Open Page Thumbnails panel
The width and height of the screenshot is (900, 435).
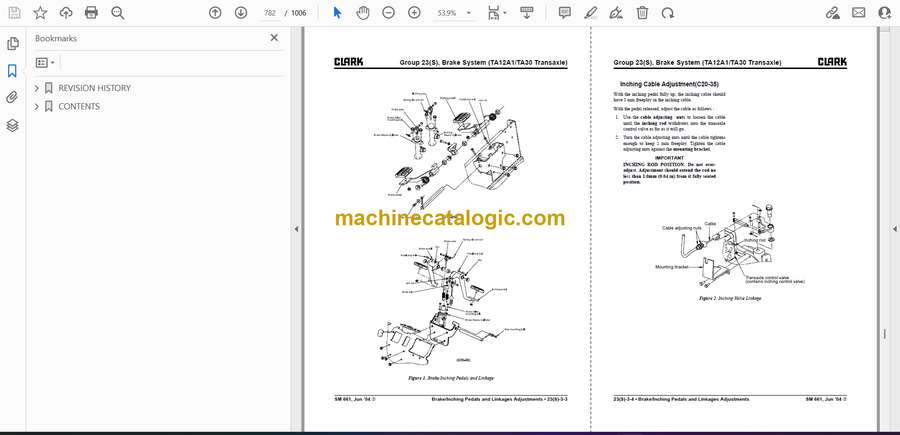13,44
